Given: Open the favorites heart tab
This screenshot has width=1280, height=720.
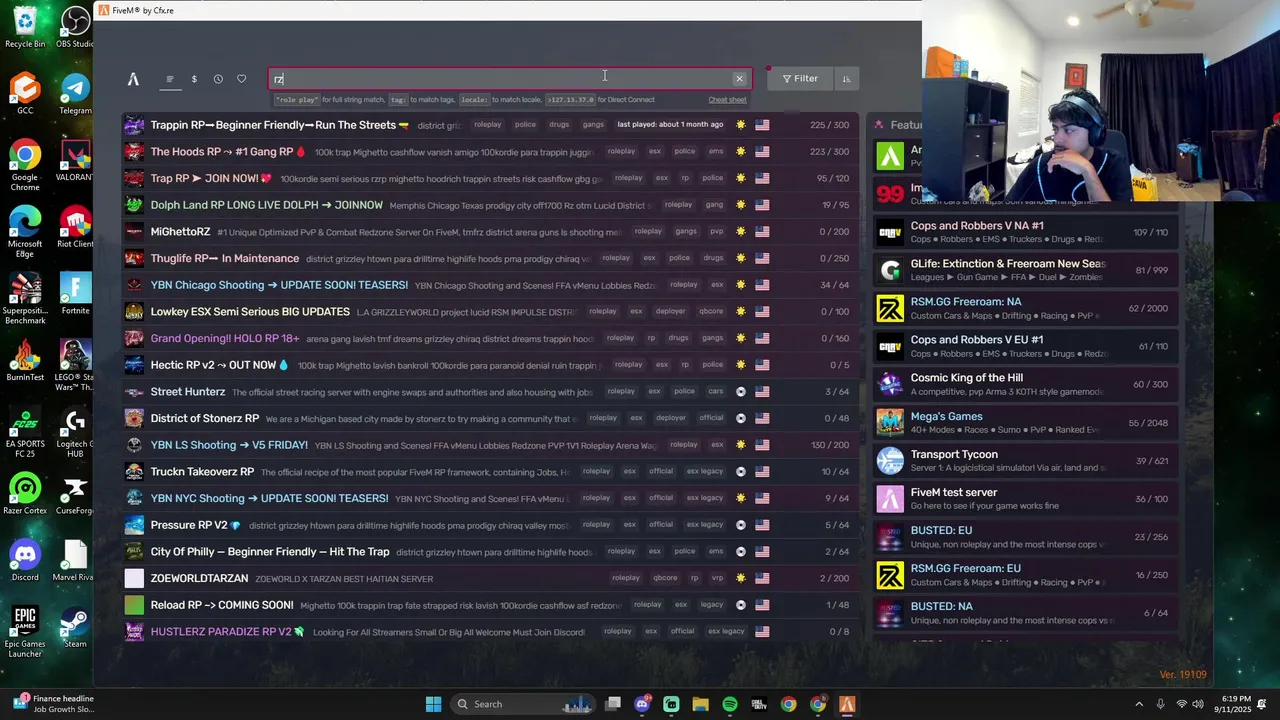Looking at the screenshot, I should tap(241, 79).
